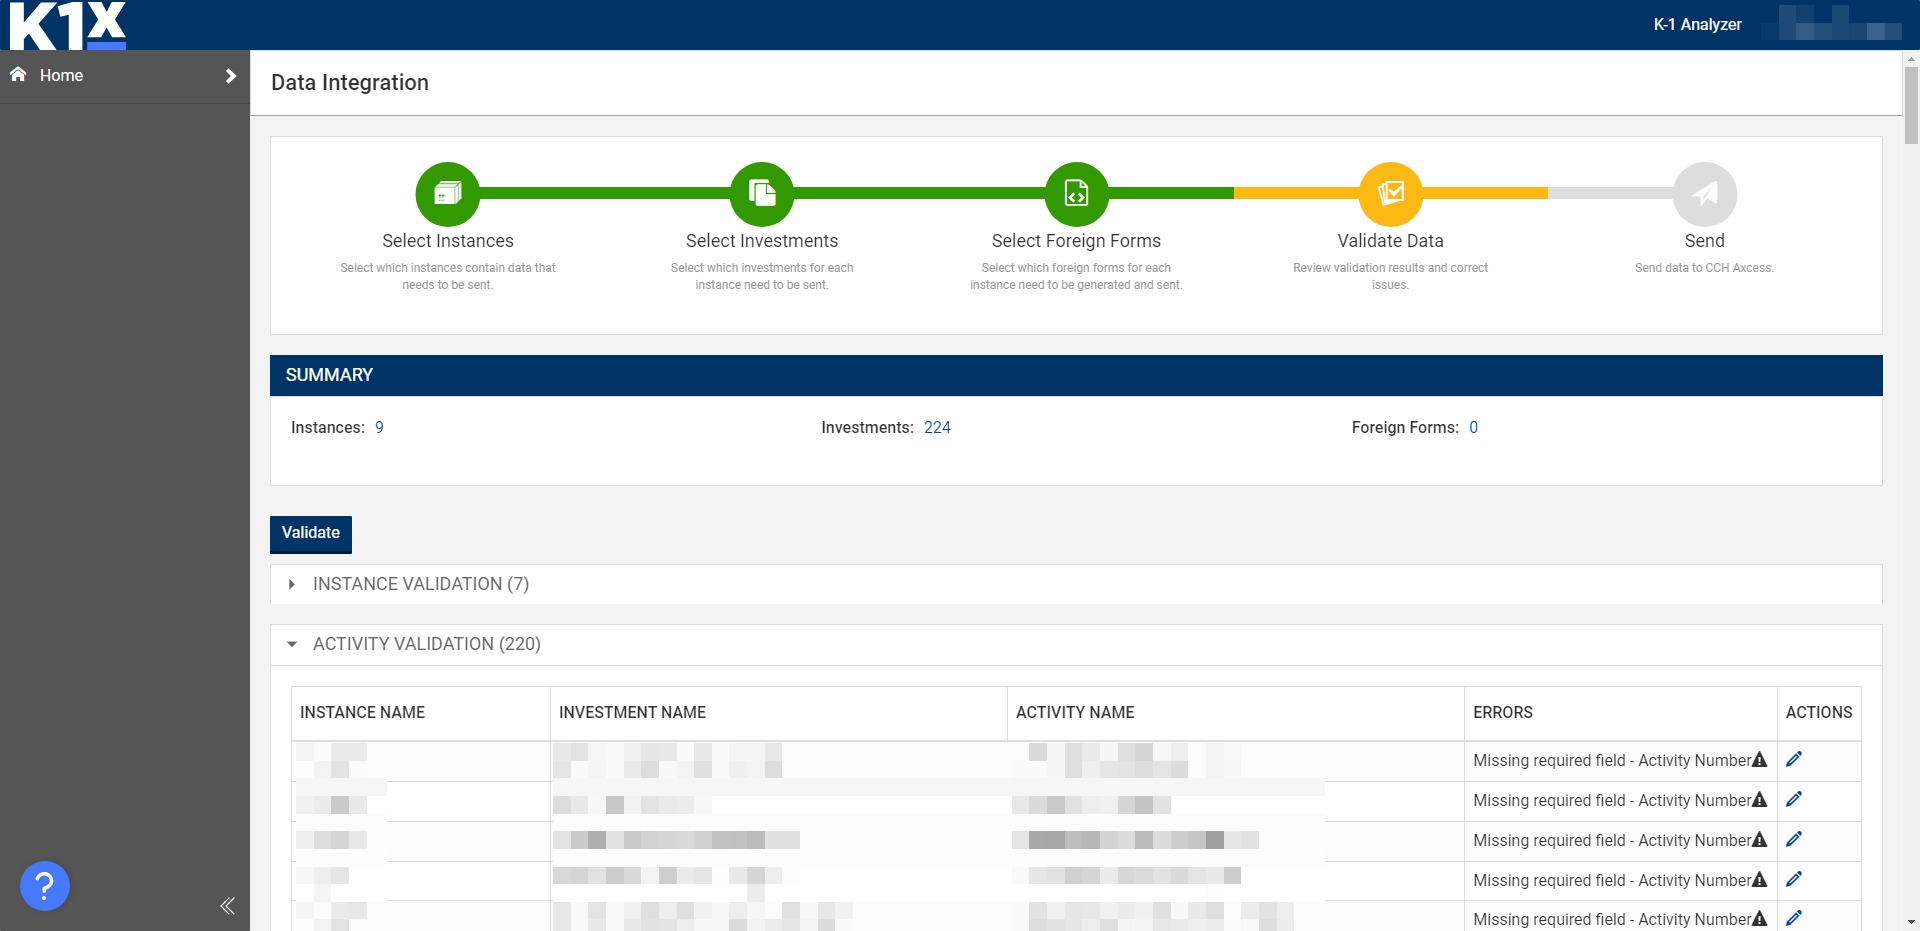This screenshot has height=931, width=1920.
Task: Click the Validate Data step icon
Action: tap(1390, 194)
